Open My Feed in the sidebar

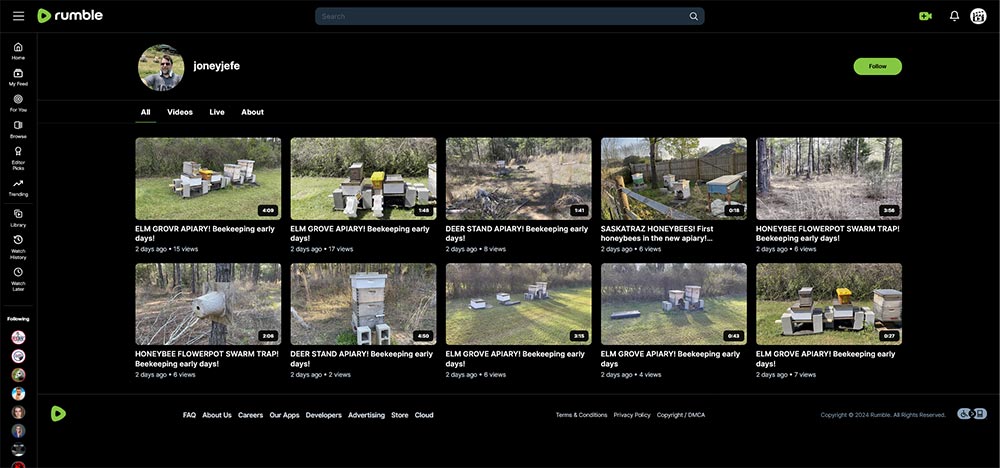[18, 77]
